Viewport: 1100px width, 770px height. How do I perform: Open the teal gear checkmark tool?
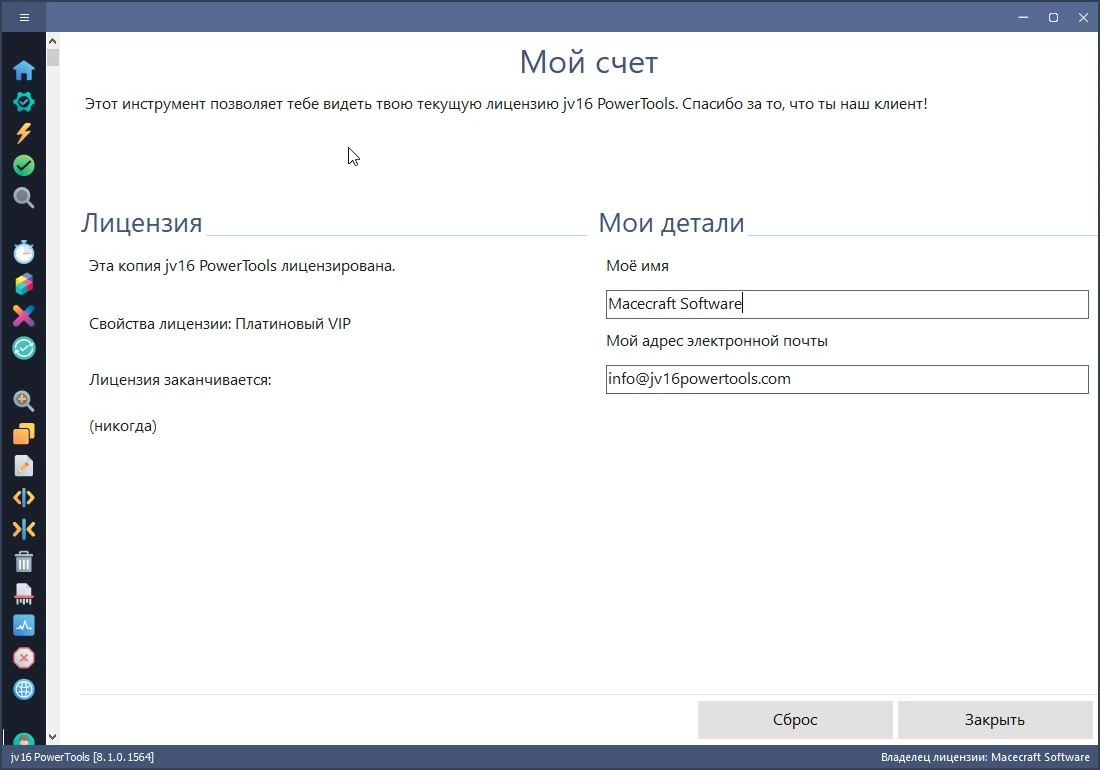point(24,102)
